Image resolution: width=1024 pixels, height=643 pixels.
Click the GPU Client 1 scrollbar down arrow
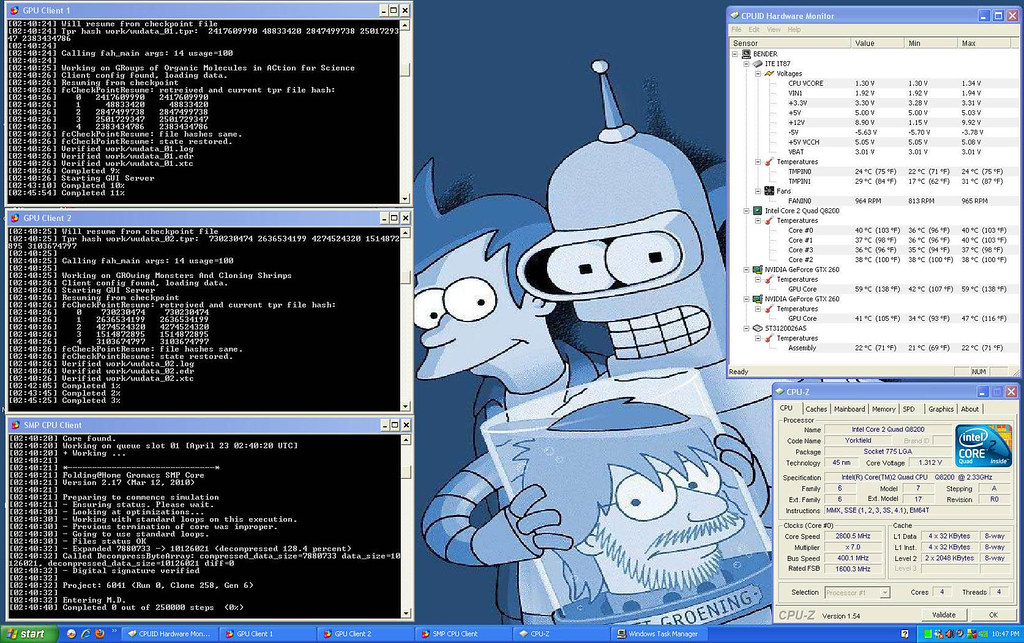point(405,198)
